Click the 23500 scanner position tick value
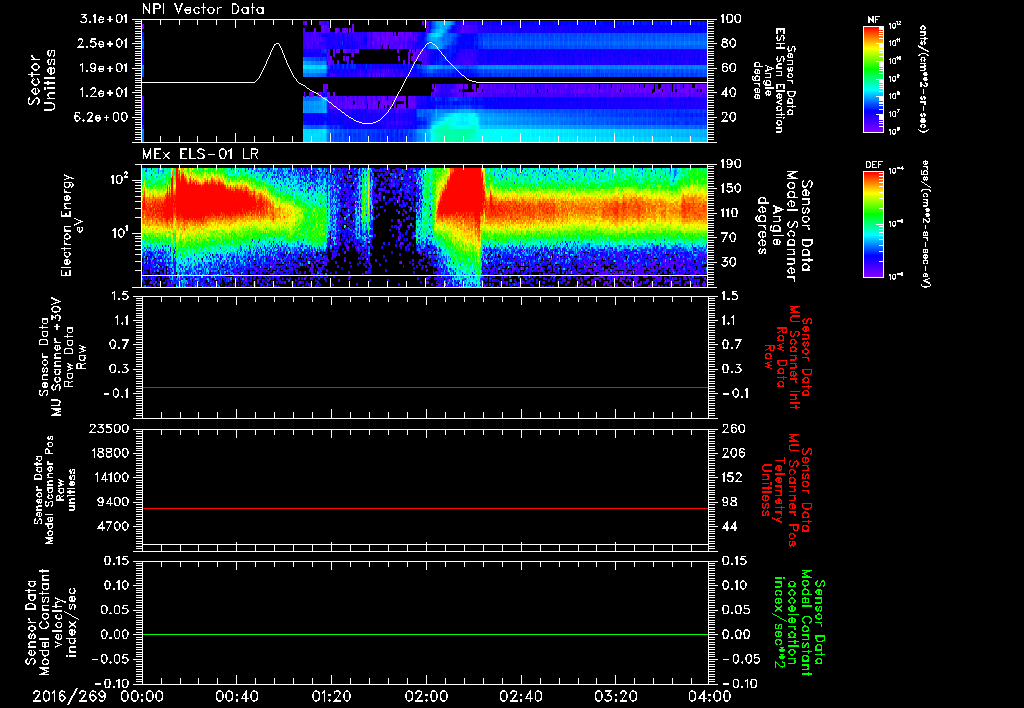 point(109,428)
